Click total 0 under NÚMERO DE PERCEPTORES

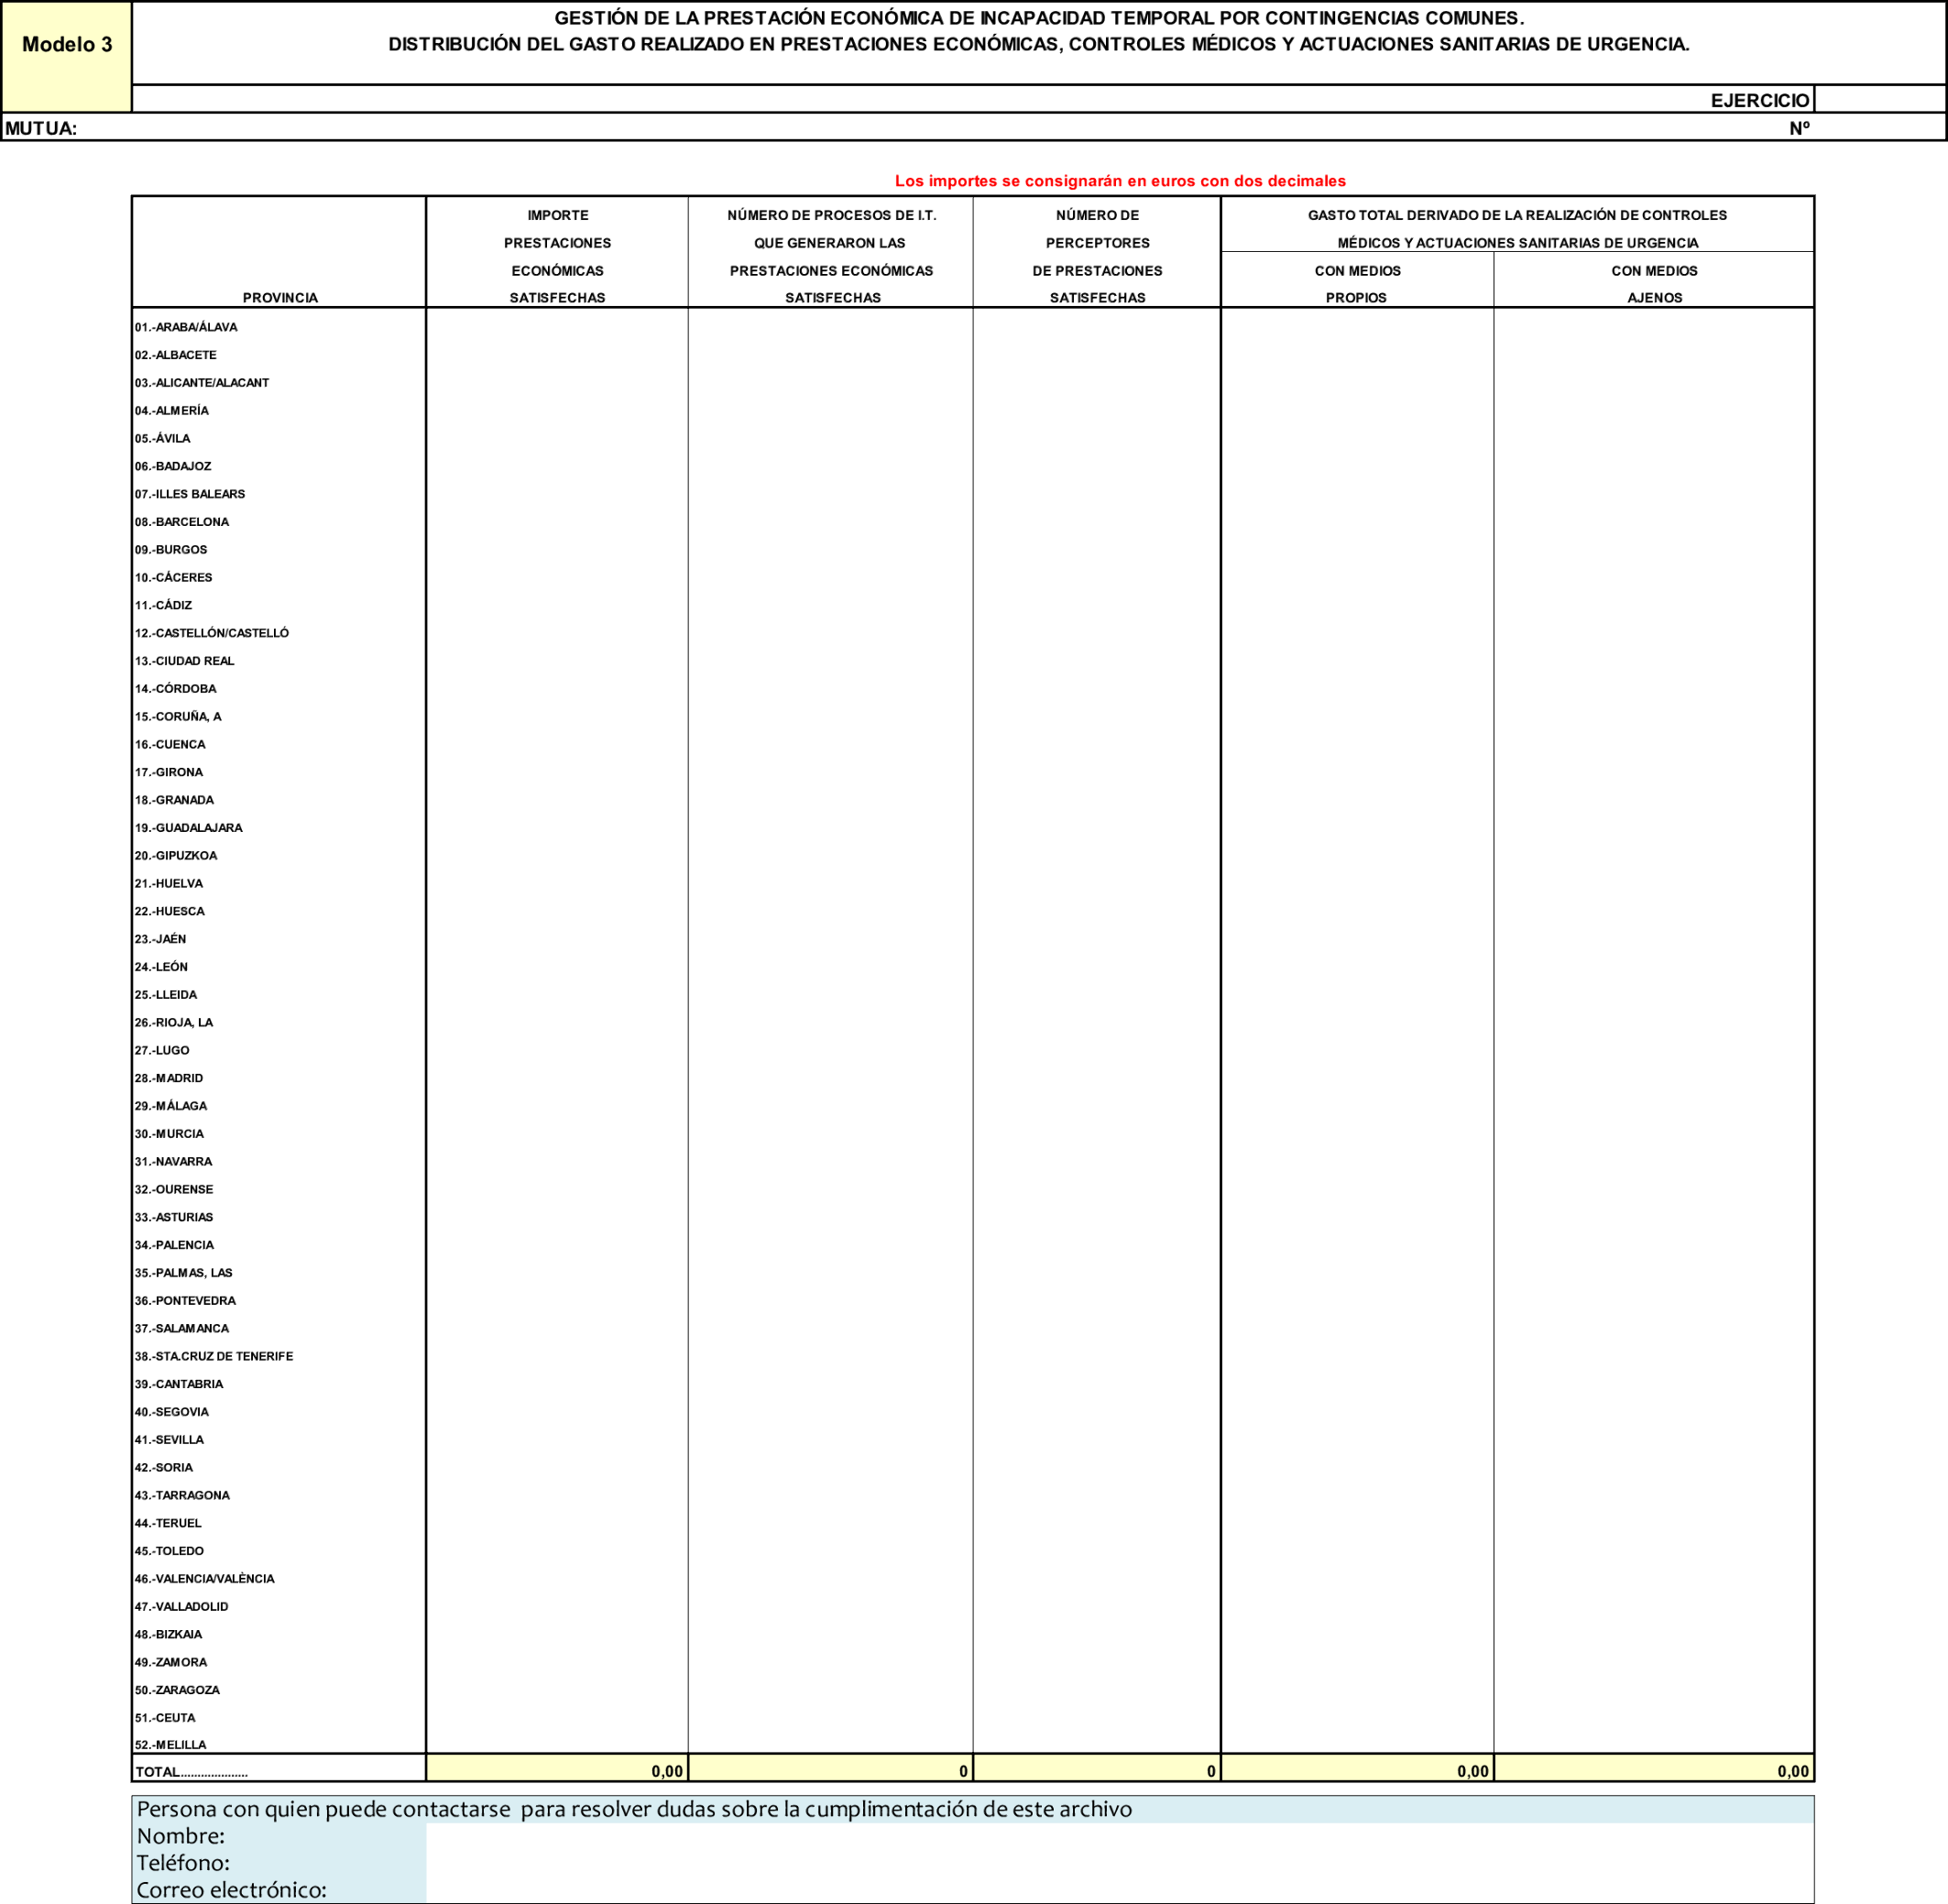(x=1097, y=1768)
